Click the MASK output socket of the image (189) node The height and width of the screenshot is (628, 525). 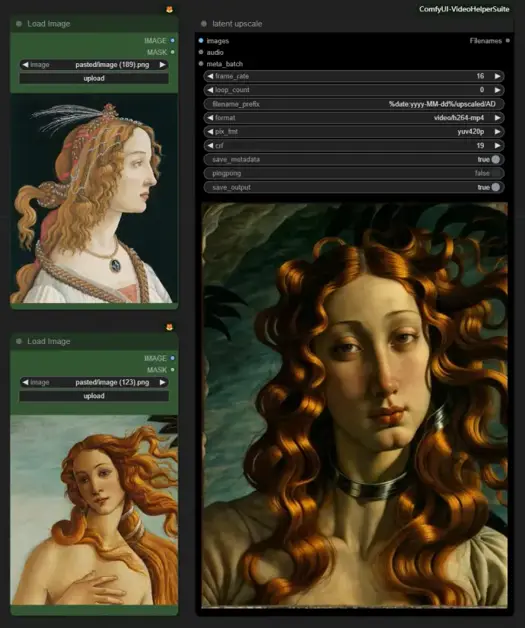pos(173,52)
